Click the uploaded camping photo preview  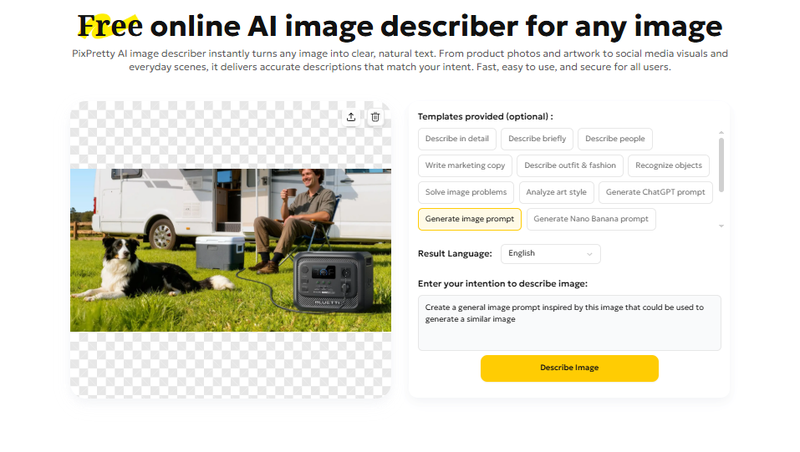pyautogui.click(x=230, y=249)
